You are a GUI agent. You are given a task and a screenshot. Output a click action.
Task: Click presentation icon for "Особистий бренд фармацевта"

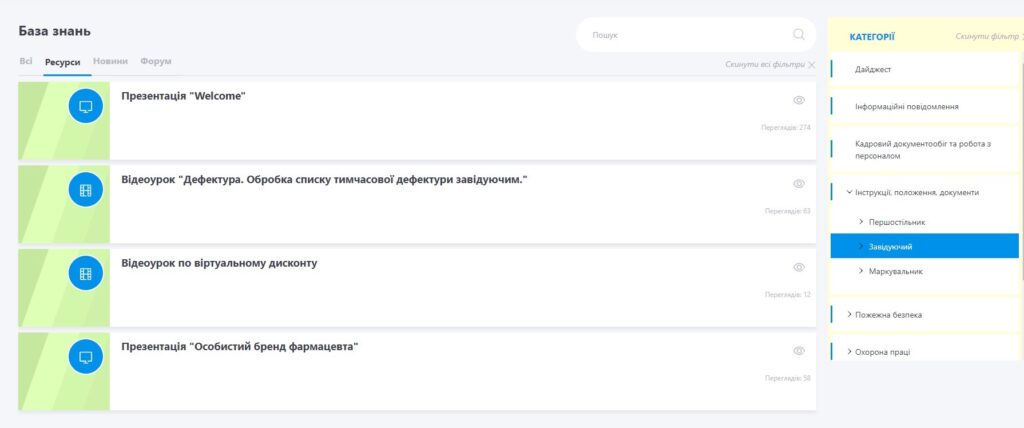coord(86,356)
